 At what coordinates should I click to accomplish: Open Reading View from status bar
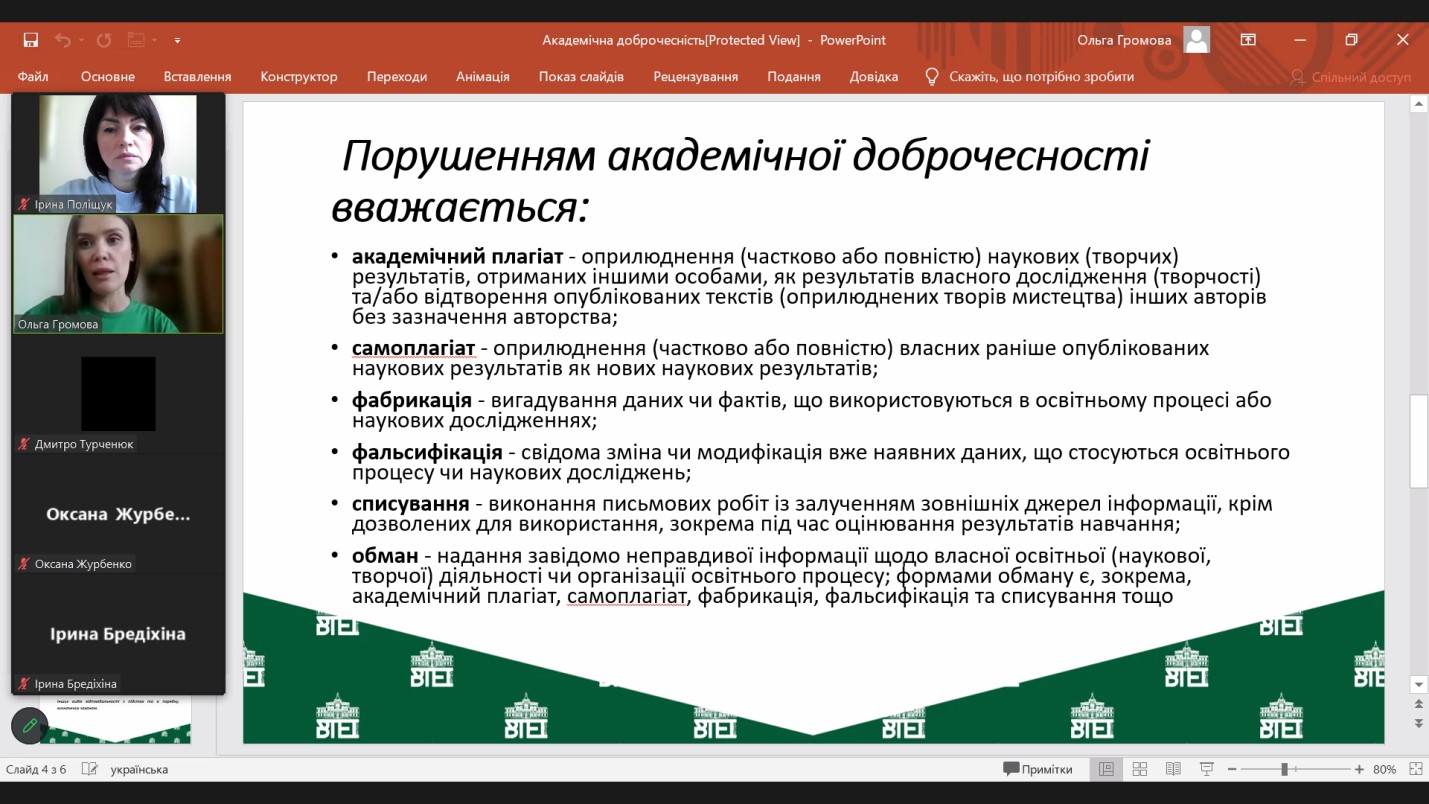tap(1173, 769)
